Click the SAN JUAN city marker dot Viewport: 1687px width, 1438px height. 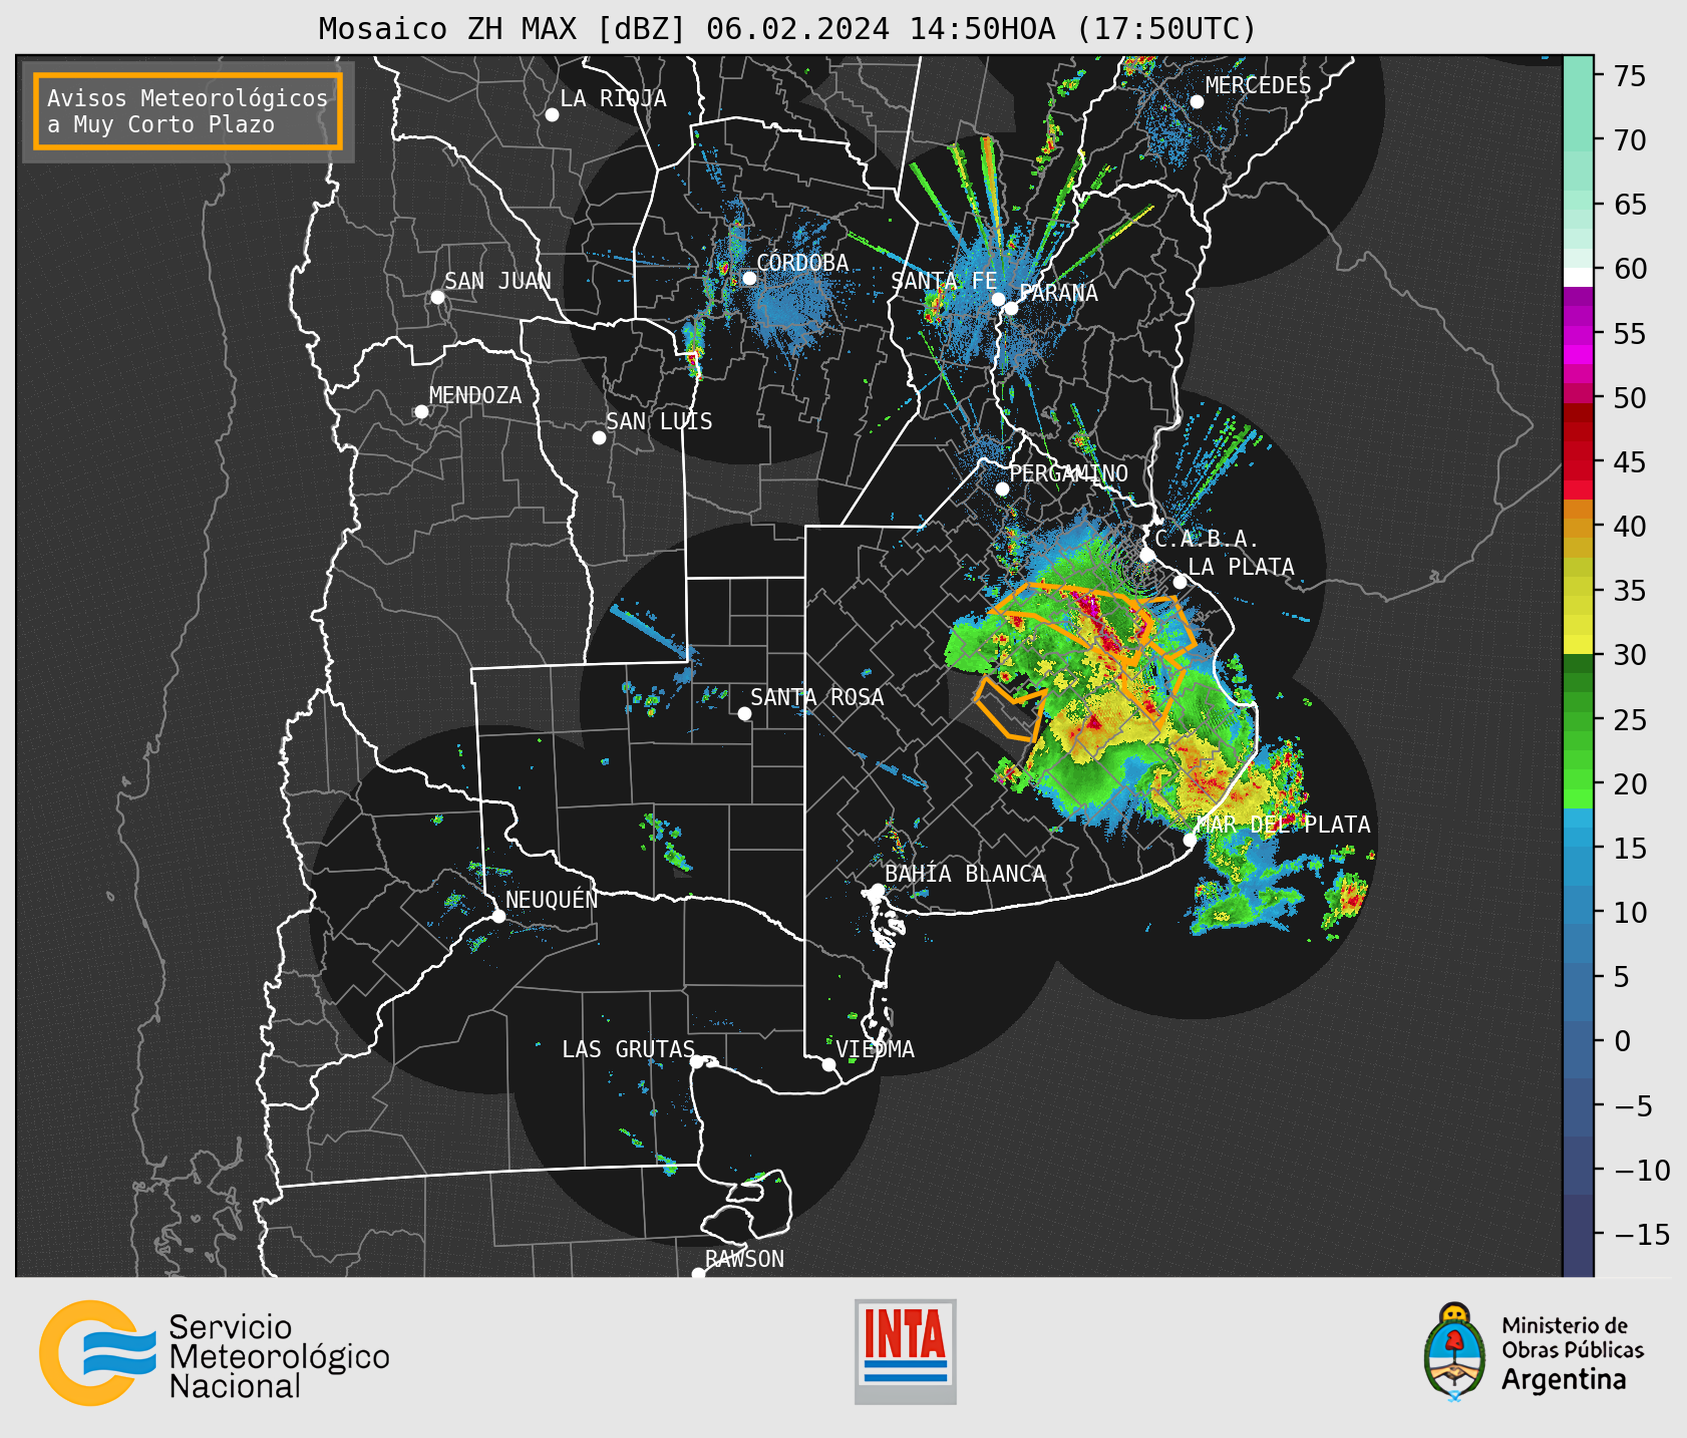tap(437, 297)
